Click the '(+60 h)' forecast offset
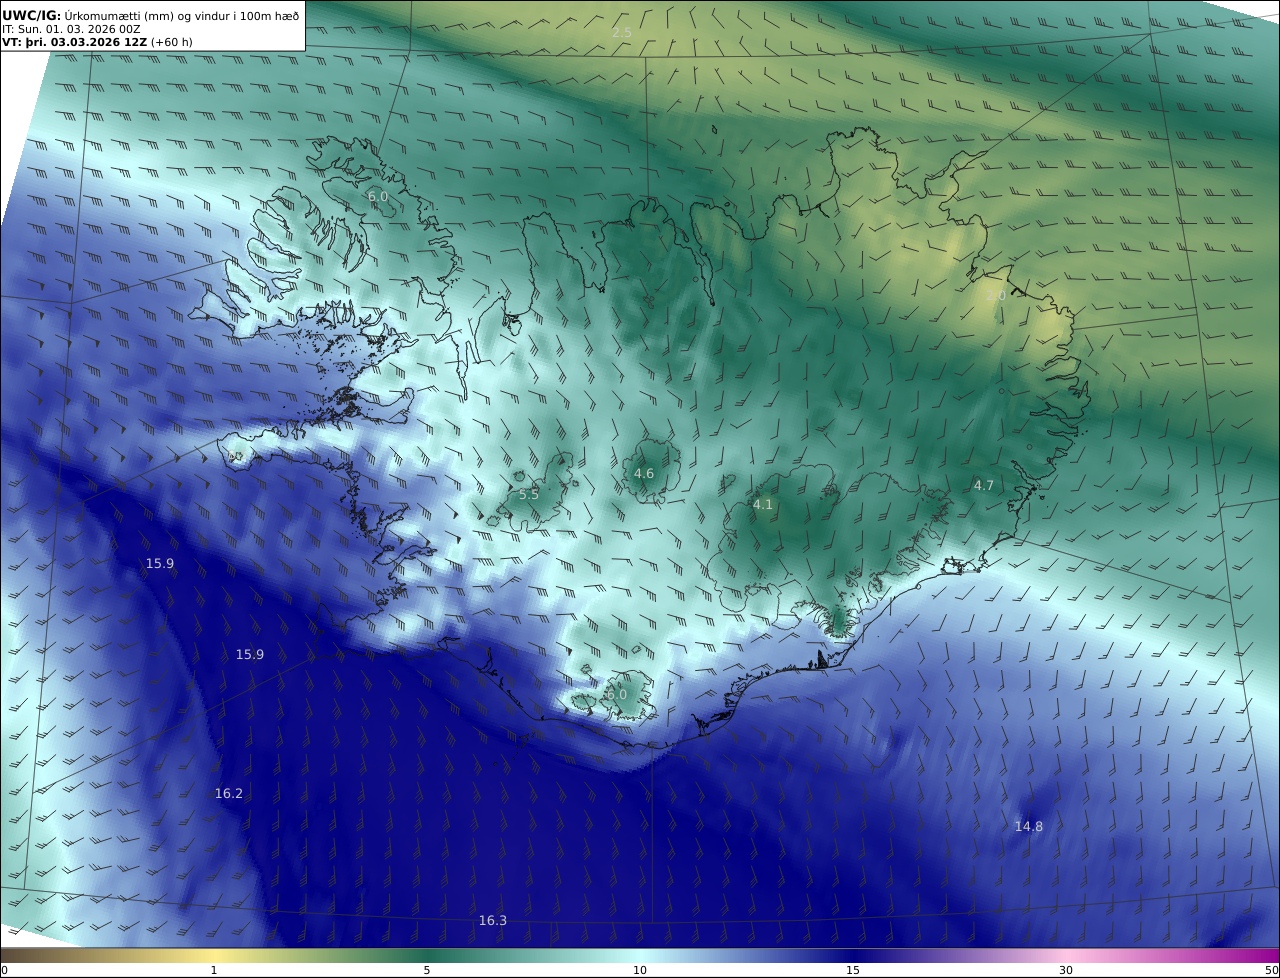 [x=172, y=42]
